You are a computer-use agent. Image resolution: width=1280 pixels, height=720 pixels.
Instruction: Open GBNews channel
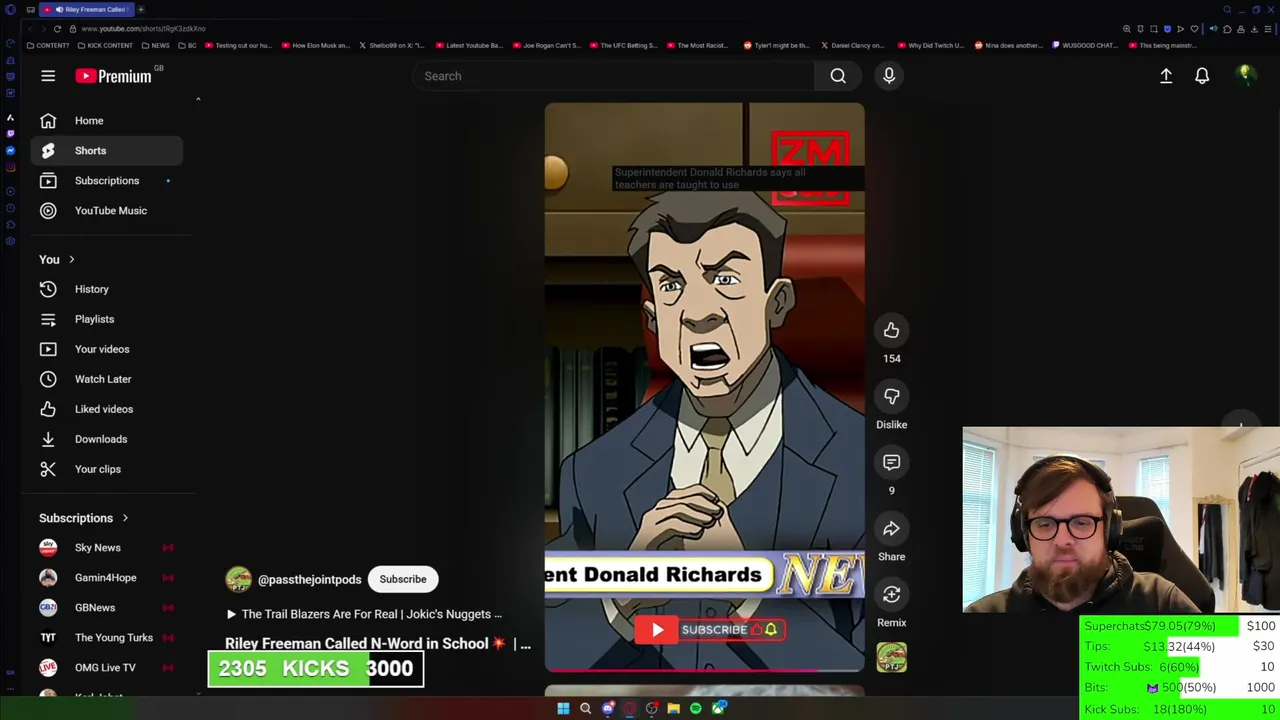pyautogui.click(x=107, y=607)
